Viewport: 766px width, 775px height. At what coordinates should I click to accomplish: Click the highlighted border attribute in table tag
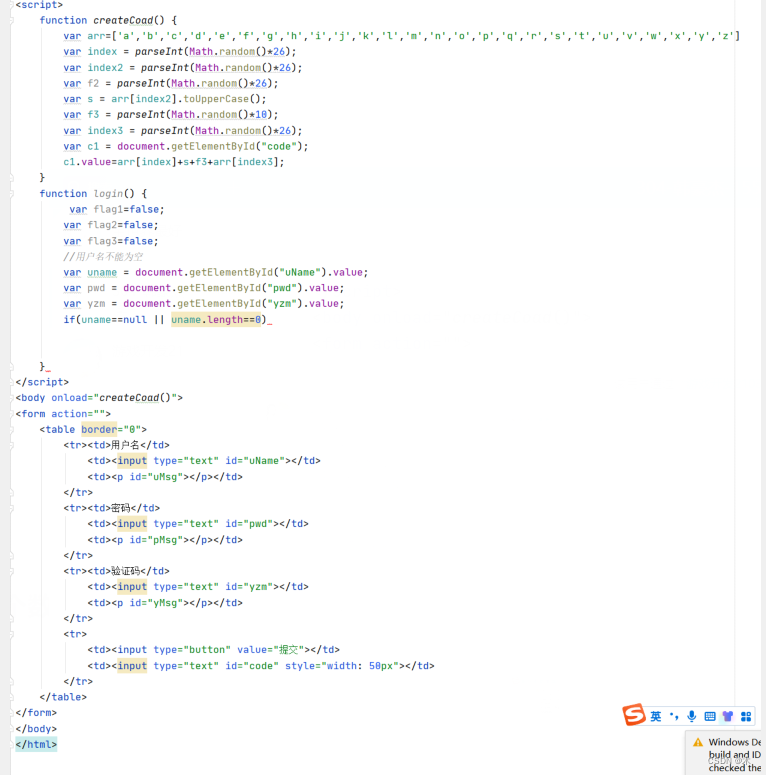(x=99, y=430)
